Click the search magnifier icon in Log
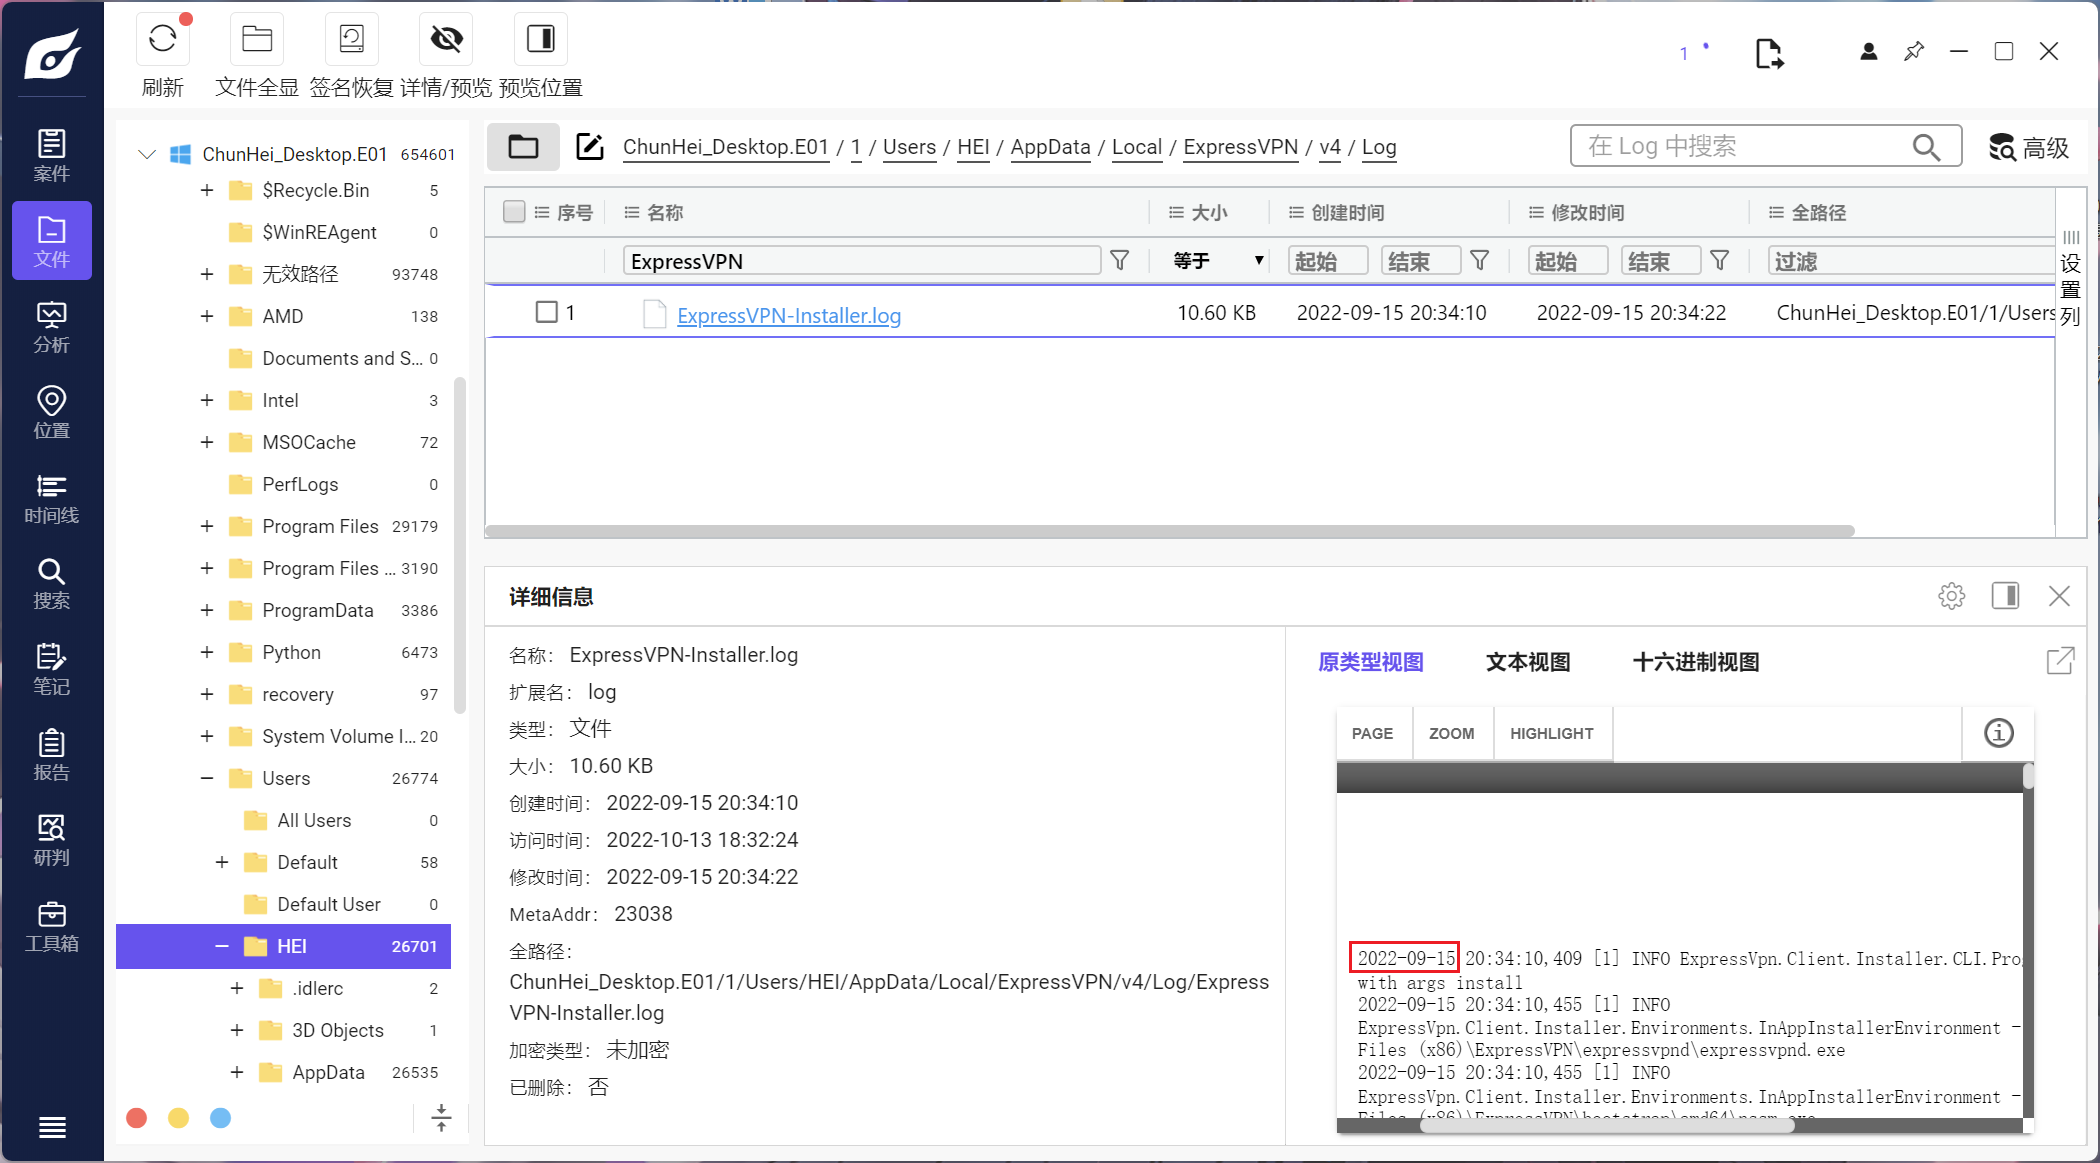Image resolution: width=2100 pixels, height=1163 pixels. (x=1931, y=146)
